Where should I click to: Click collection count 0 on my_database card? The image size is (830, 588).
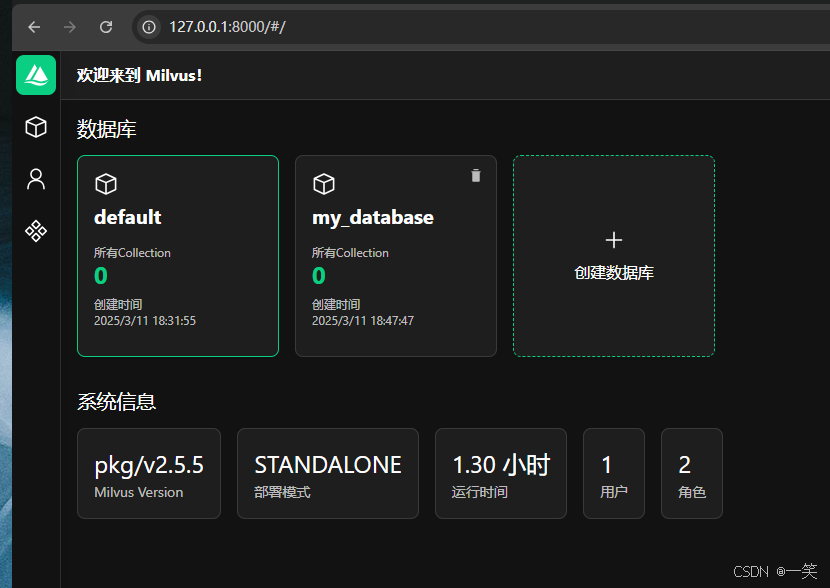tap(319, 276)
